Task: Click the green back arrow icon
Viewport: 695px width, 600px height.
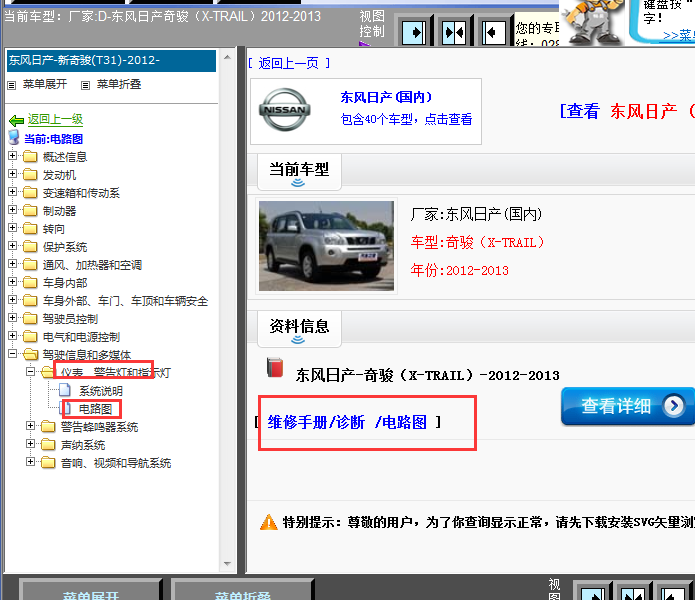Action: pos(16,120)
